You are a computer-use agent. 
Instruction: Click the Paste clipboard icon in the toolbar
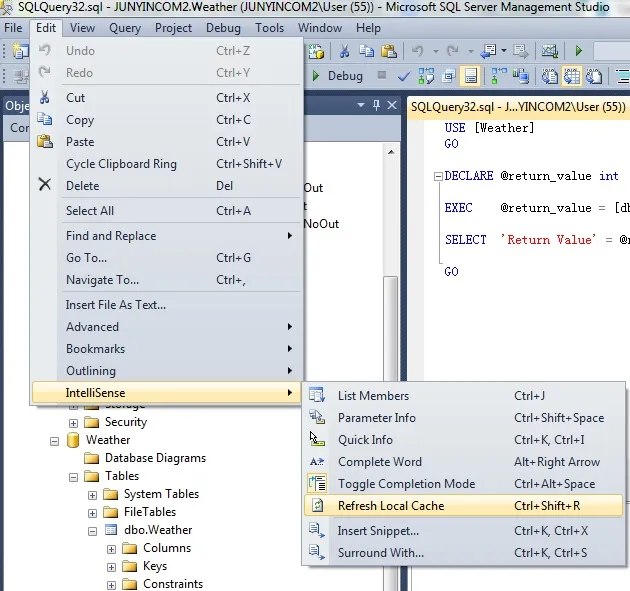(x=389, y=51)
